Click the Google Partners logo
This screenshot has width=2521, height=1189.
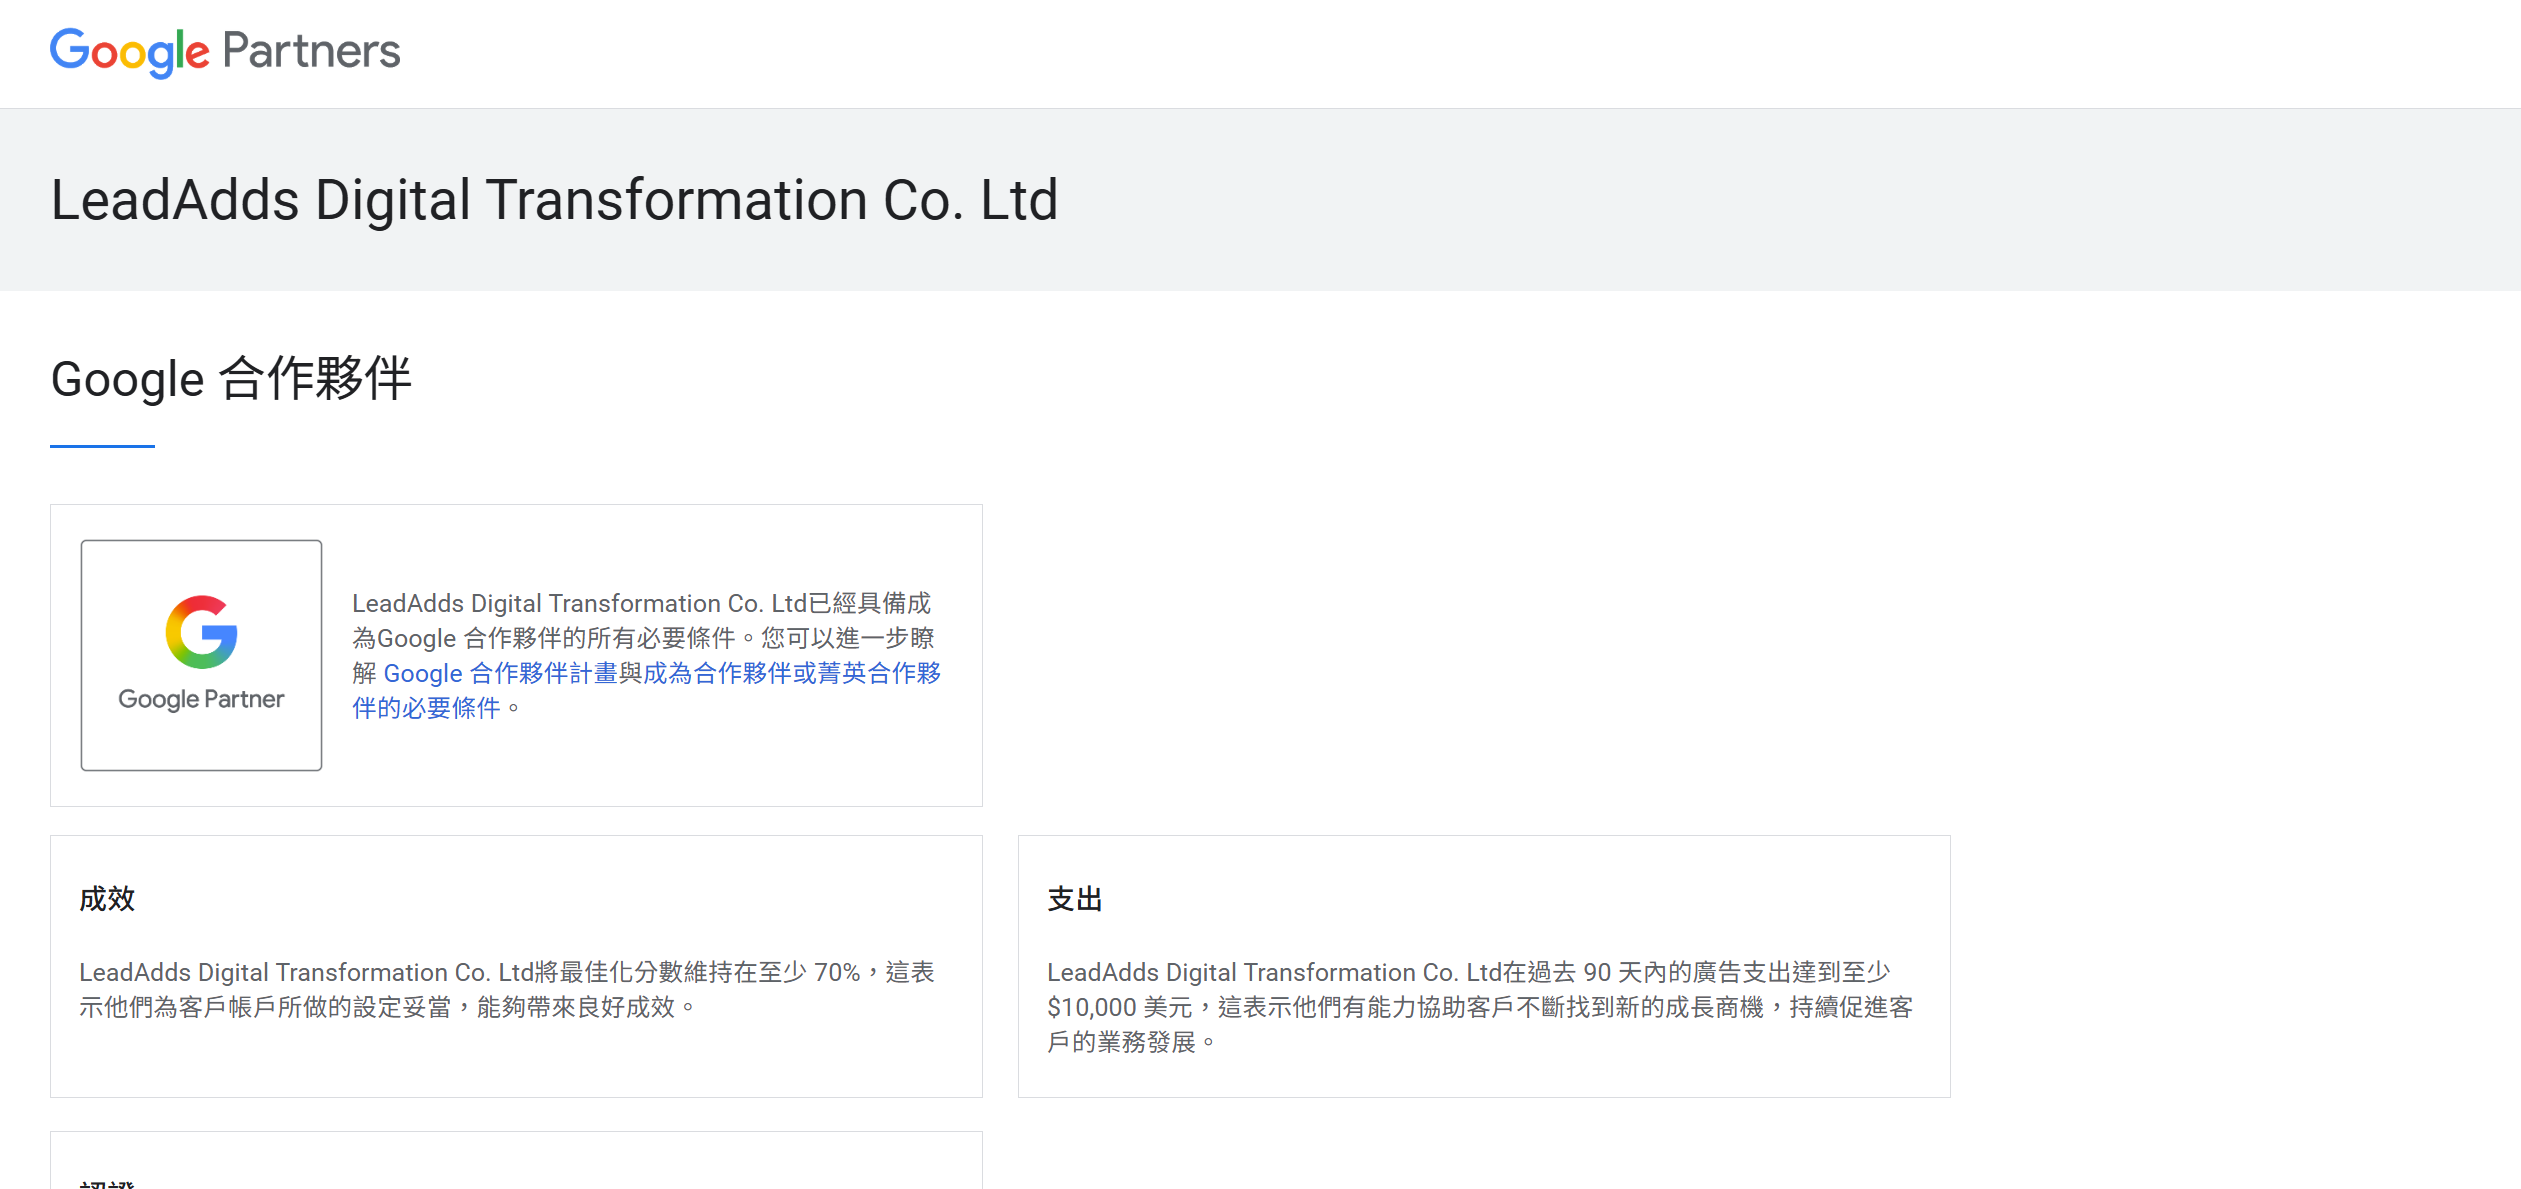[x=225, y=52]
